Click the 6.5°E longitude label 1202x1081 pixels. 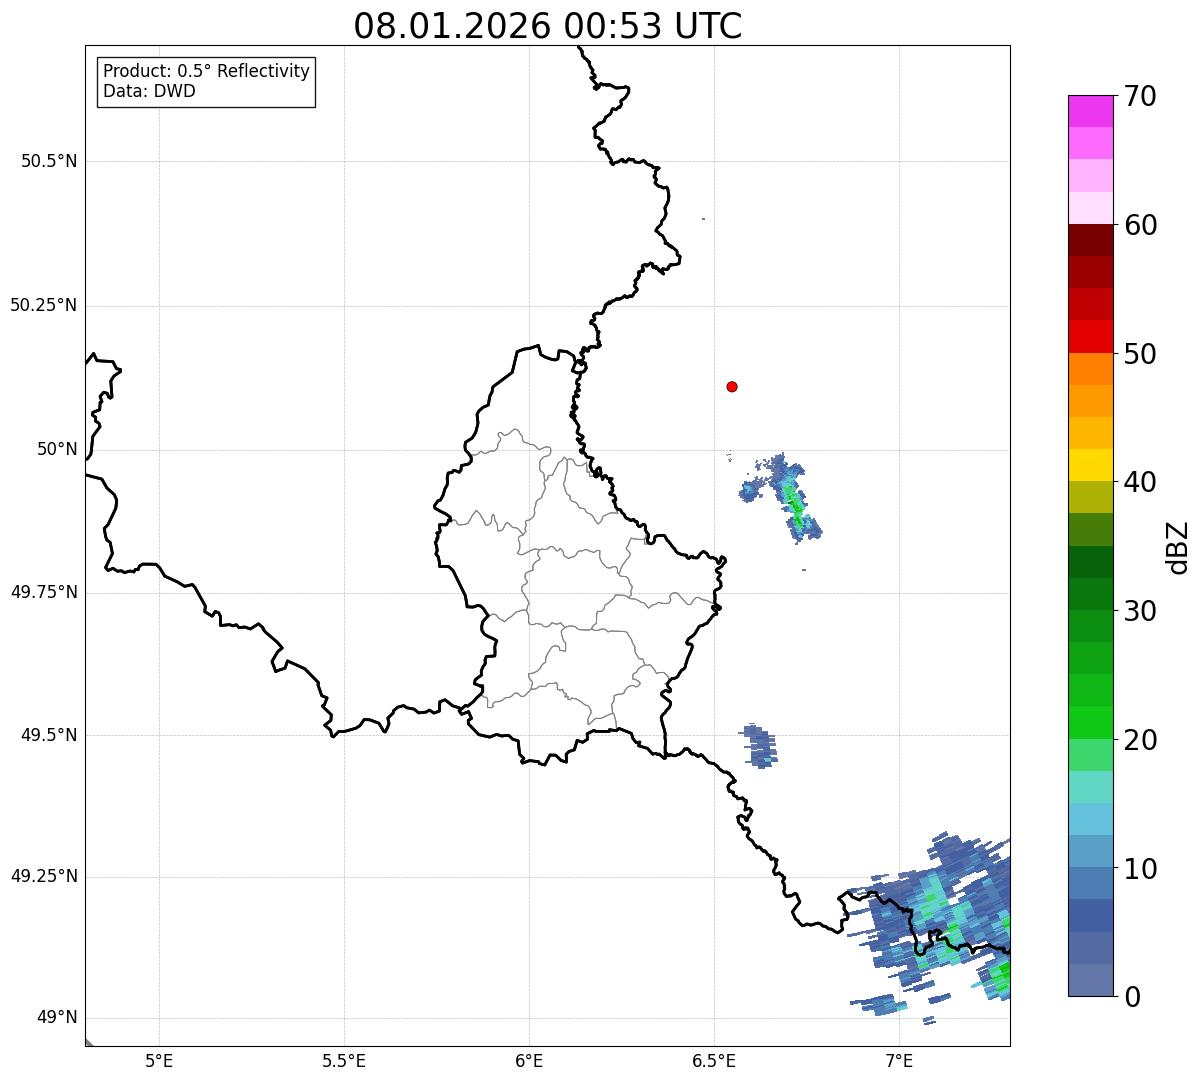click(714, 1061)
